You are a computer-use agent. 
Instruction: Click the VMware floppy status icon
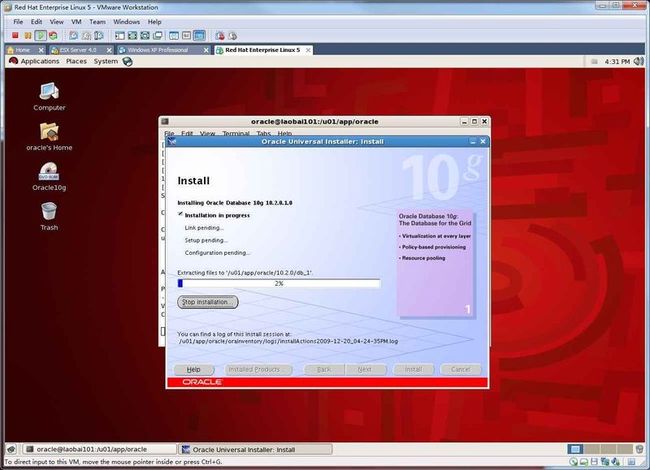point(594,462)
